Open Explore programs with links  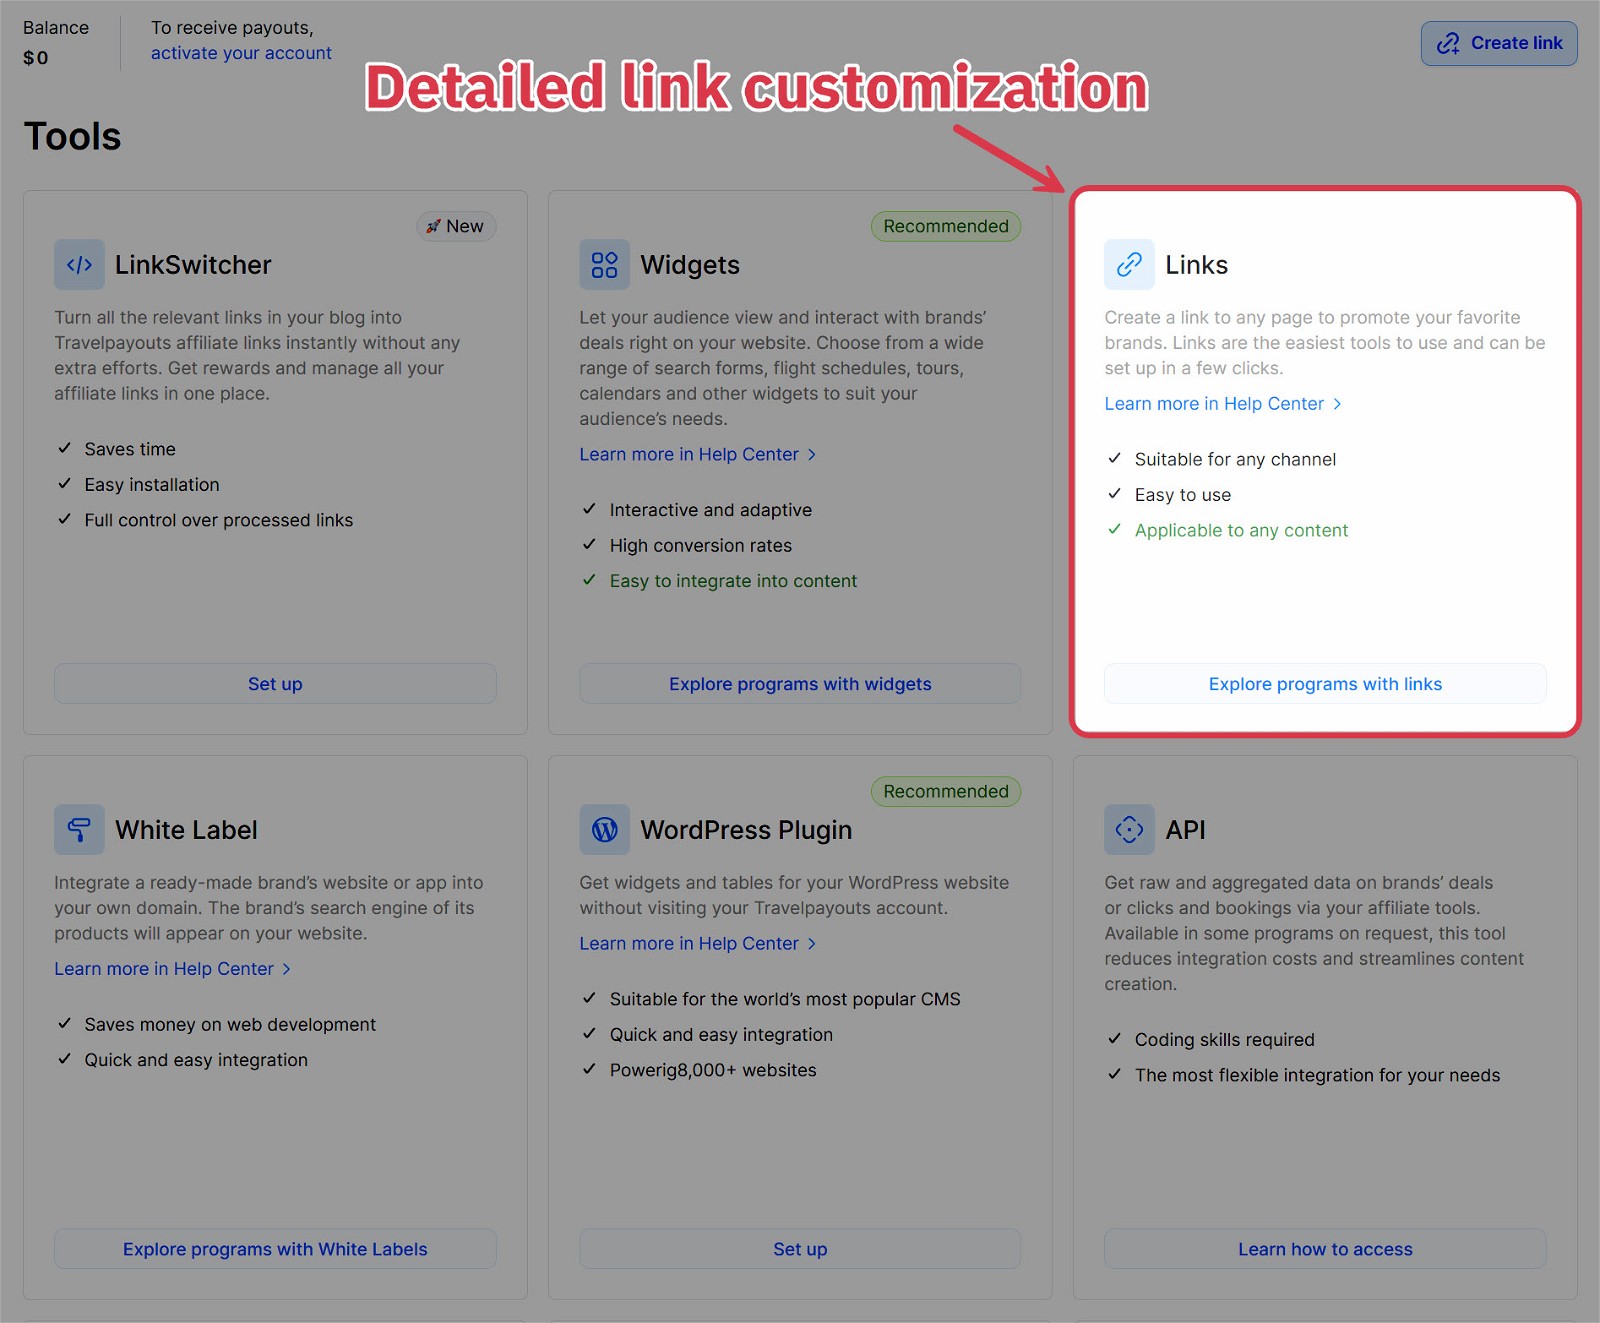[x=1325, y=684]
